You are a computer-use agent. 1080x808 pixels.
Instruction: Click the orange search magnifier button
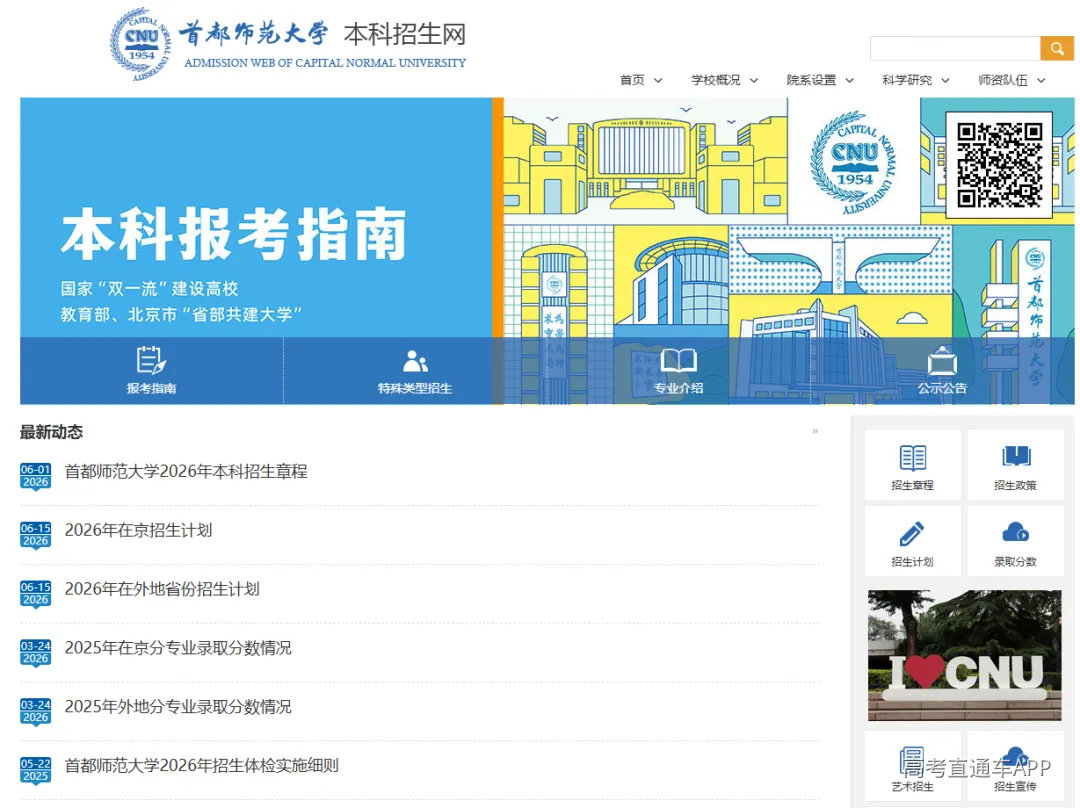coord(1057,49)
